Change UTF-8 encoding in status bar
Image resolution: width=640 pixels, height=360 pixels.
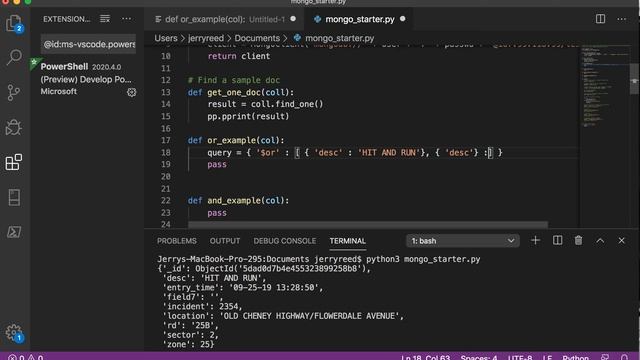tap(520, 358)
